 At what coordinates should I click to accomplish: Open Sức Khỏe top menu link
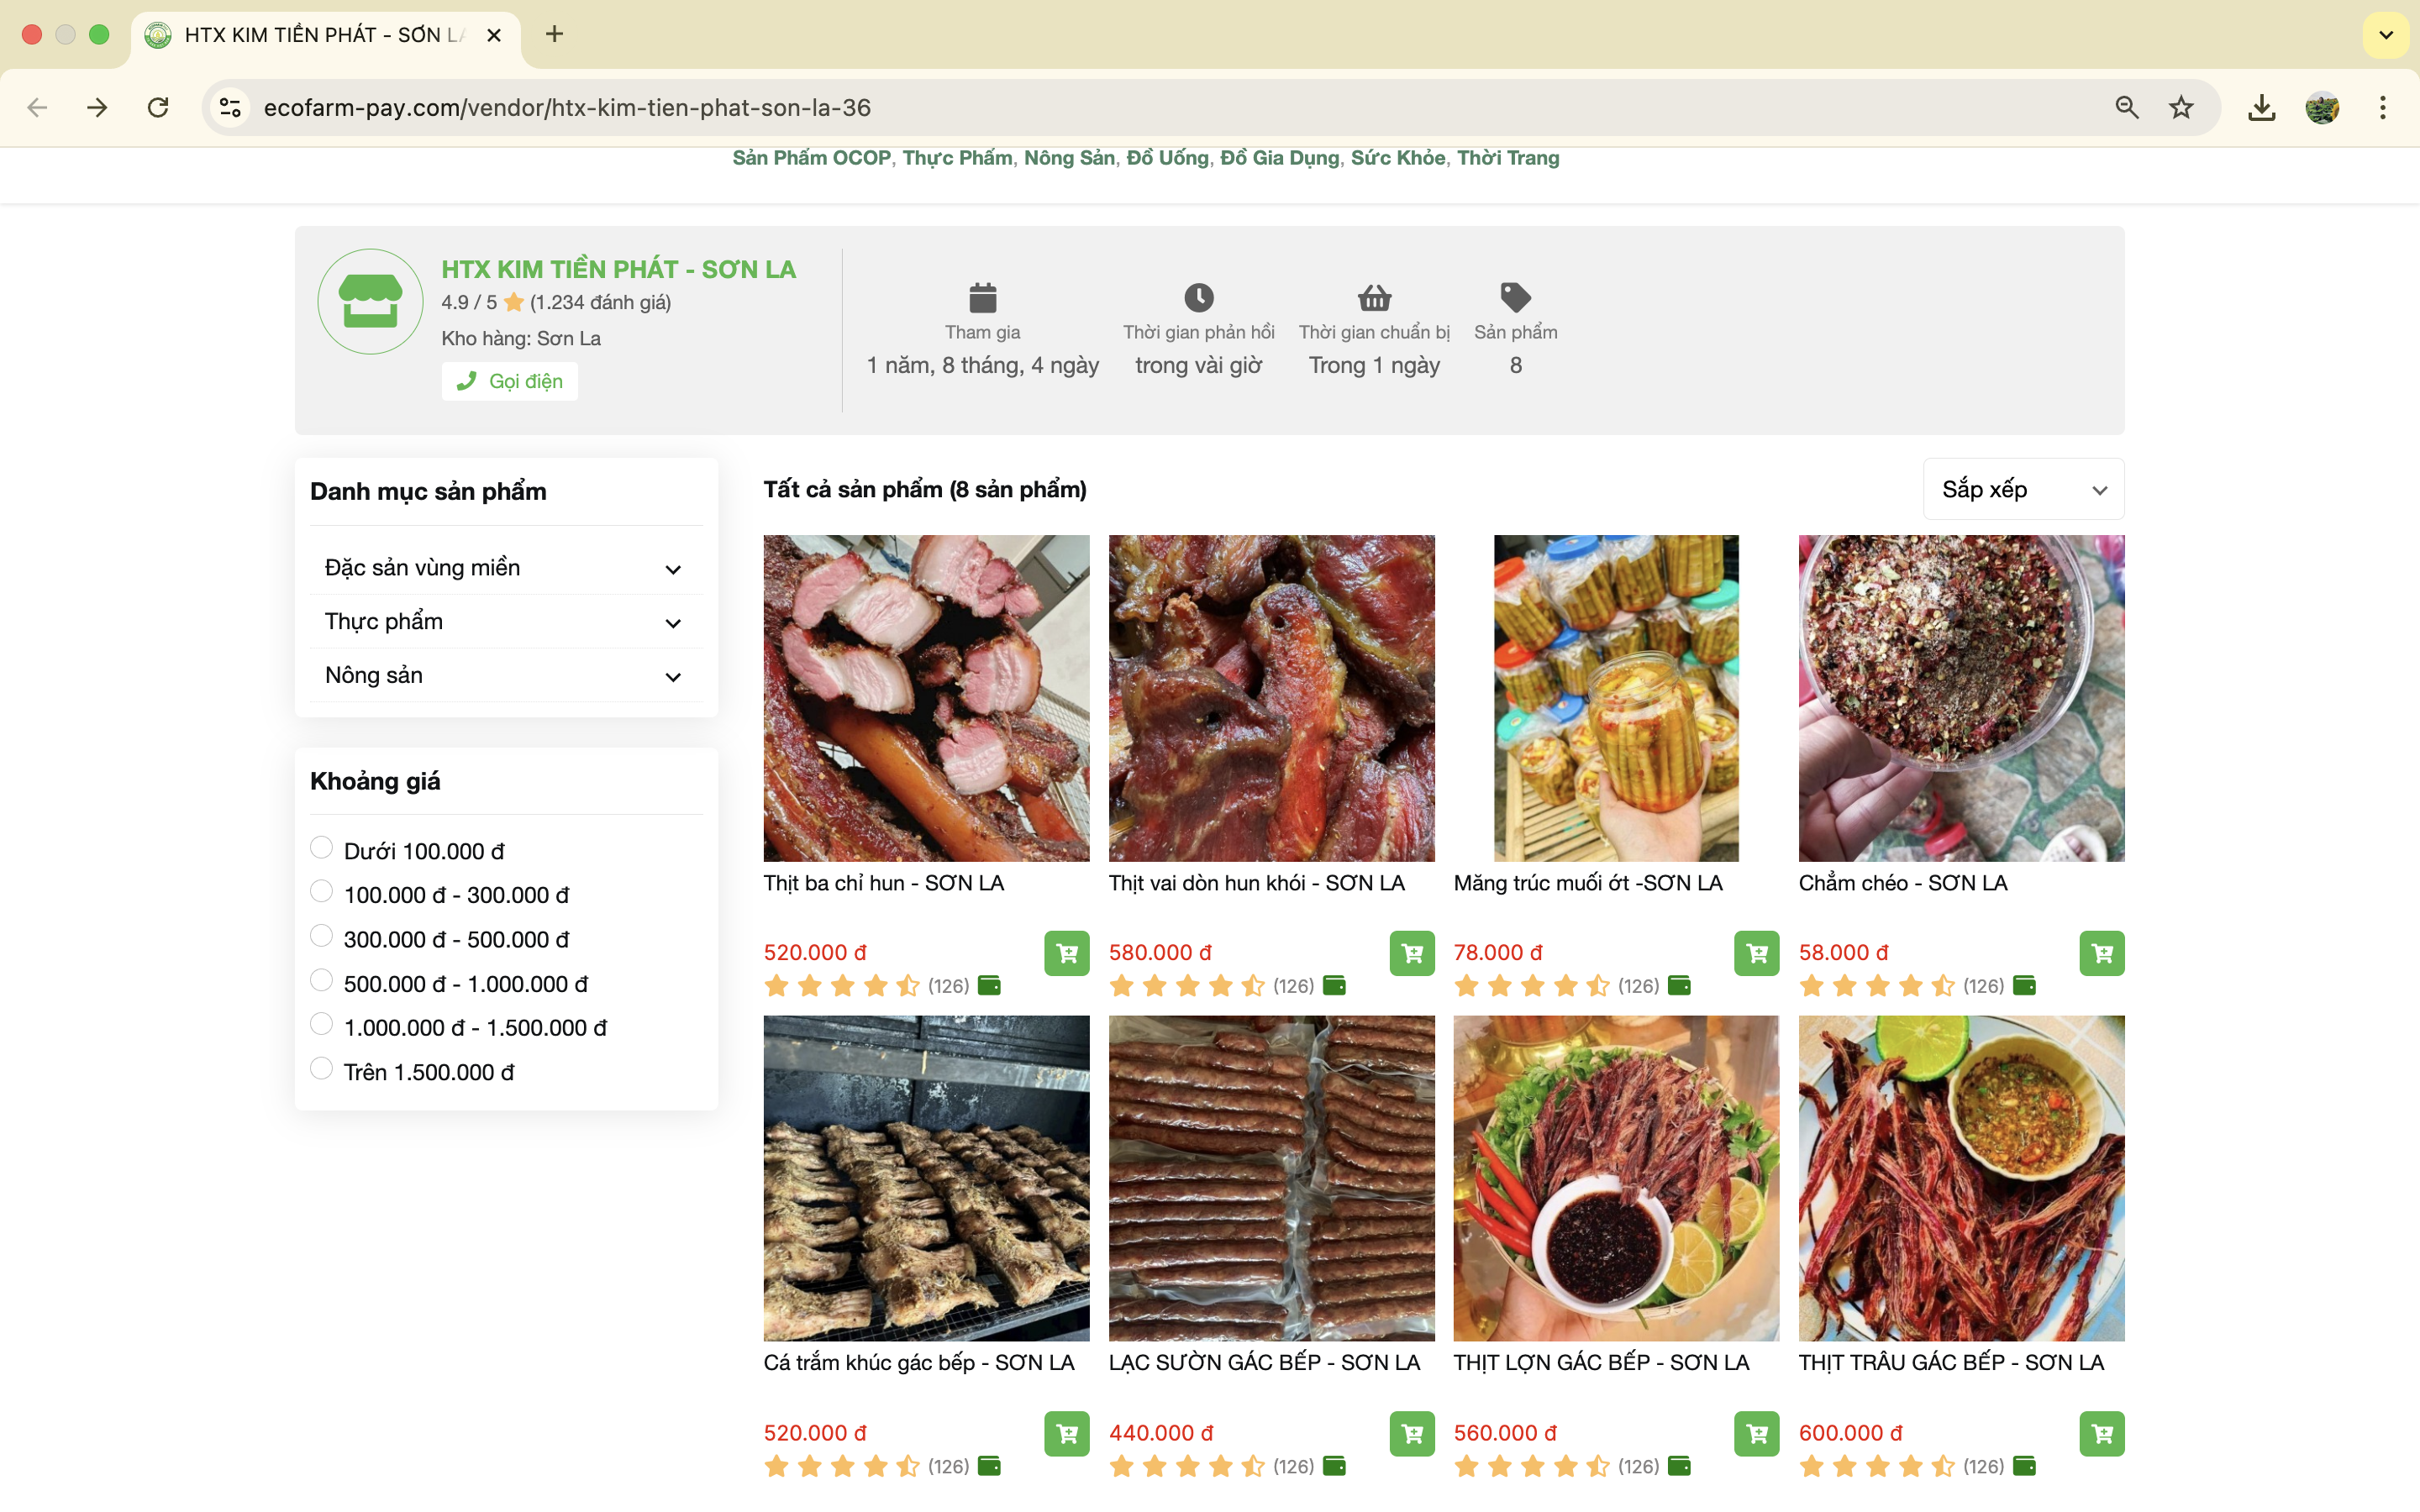point(1398,158)
